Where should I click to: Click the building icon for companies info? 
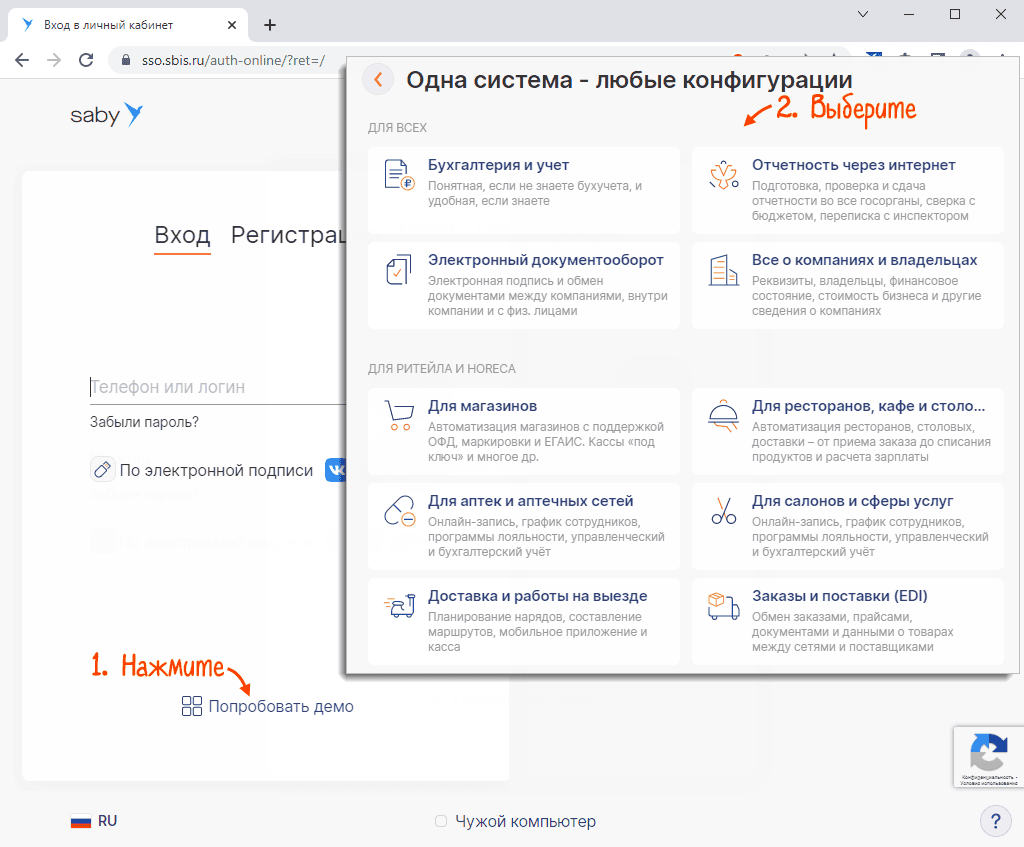(x=723, y=270)
